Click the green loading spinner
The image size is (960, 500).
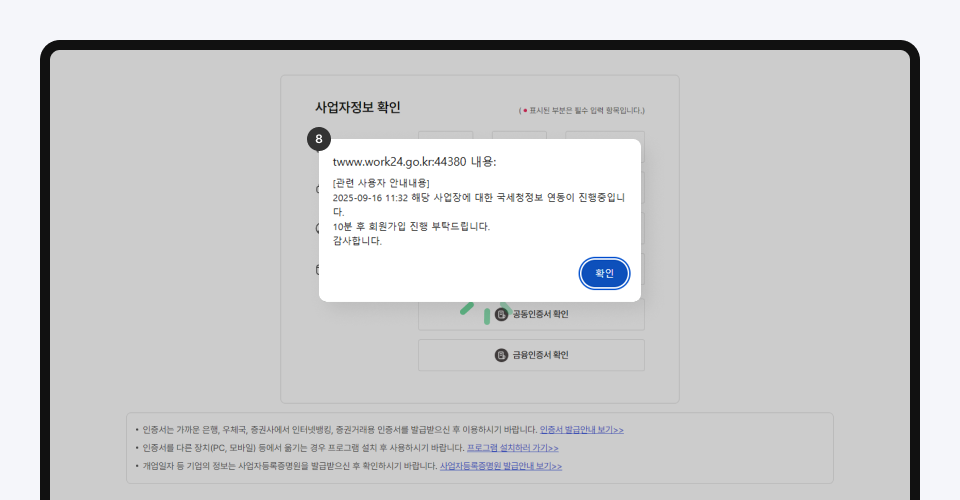click(486, 312)
